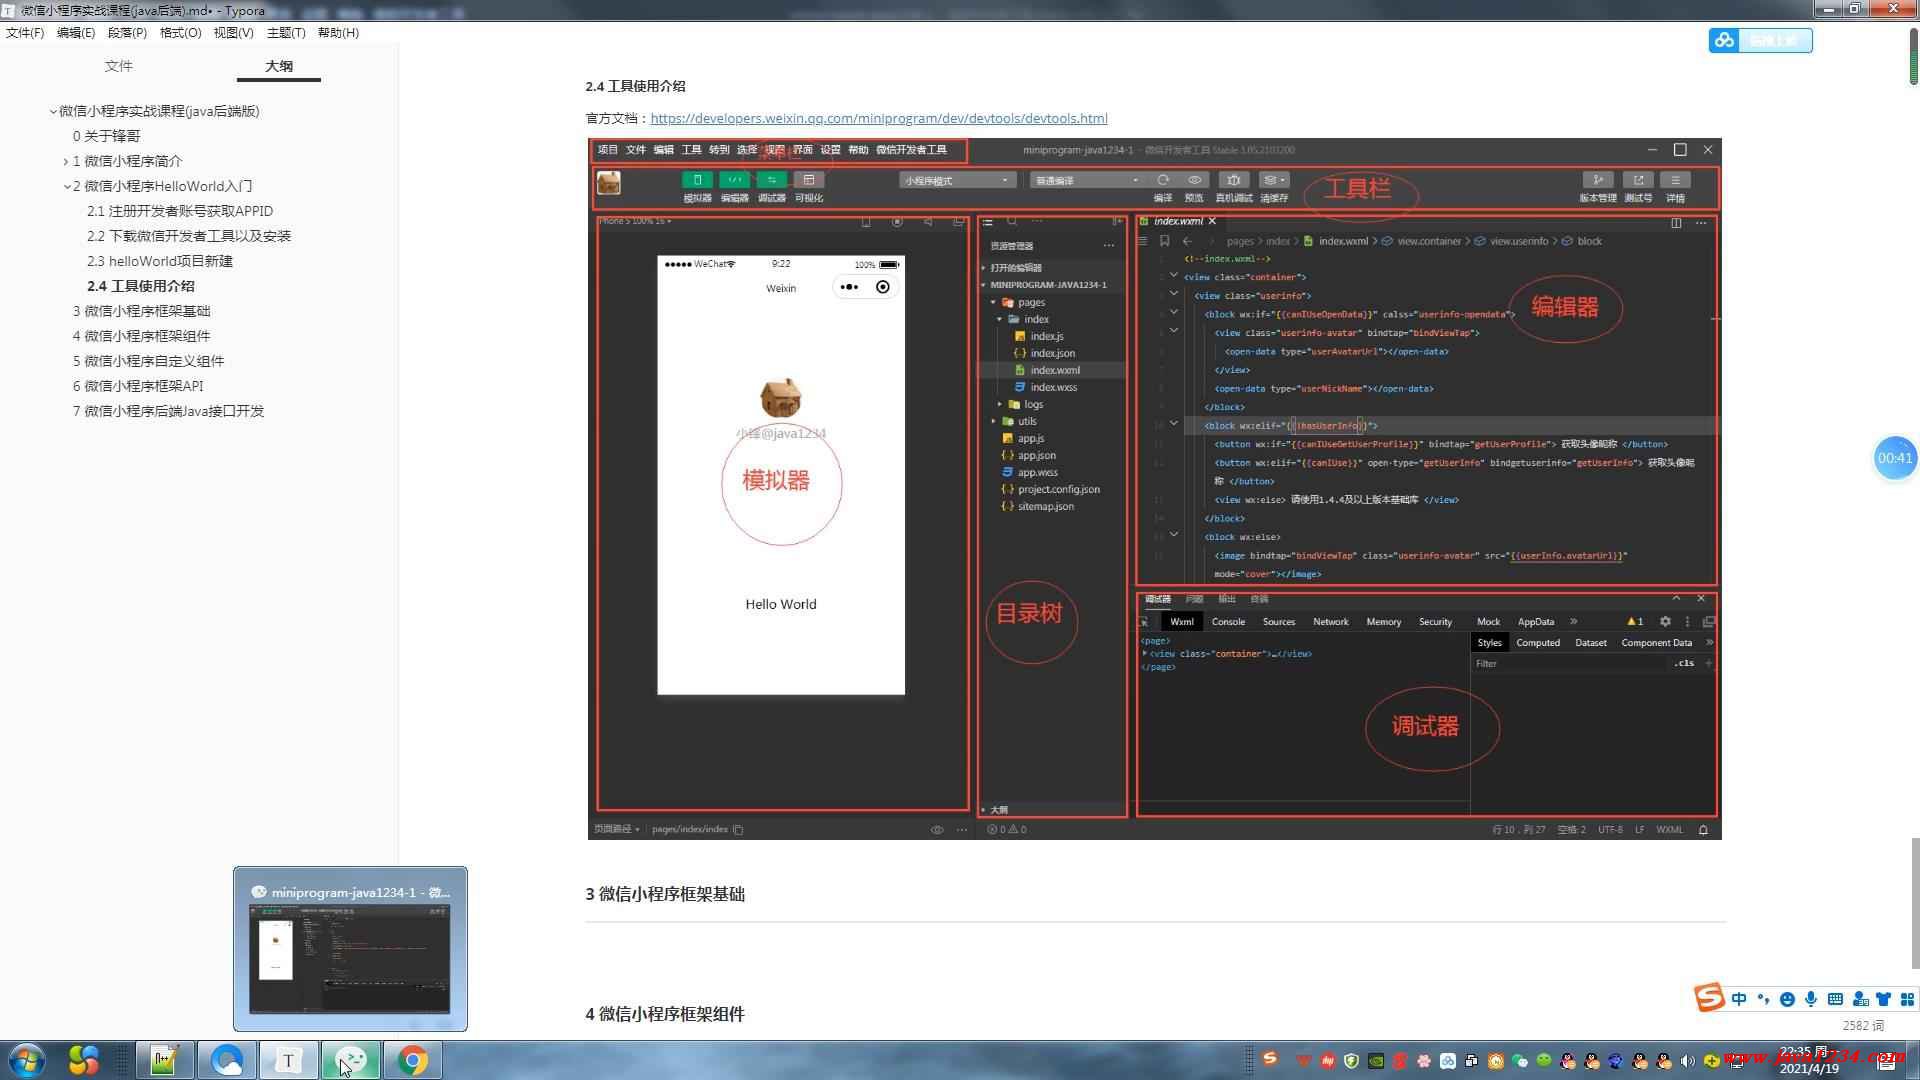Toggle Sogou voice input microphone
The height and width of the screenshot is (1080, 1920).
(x=1811, y=999)
